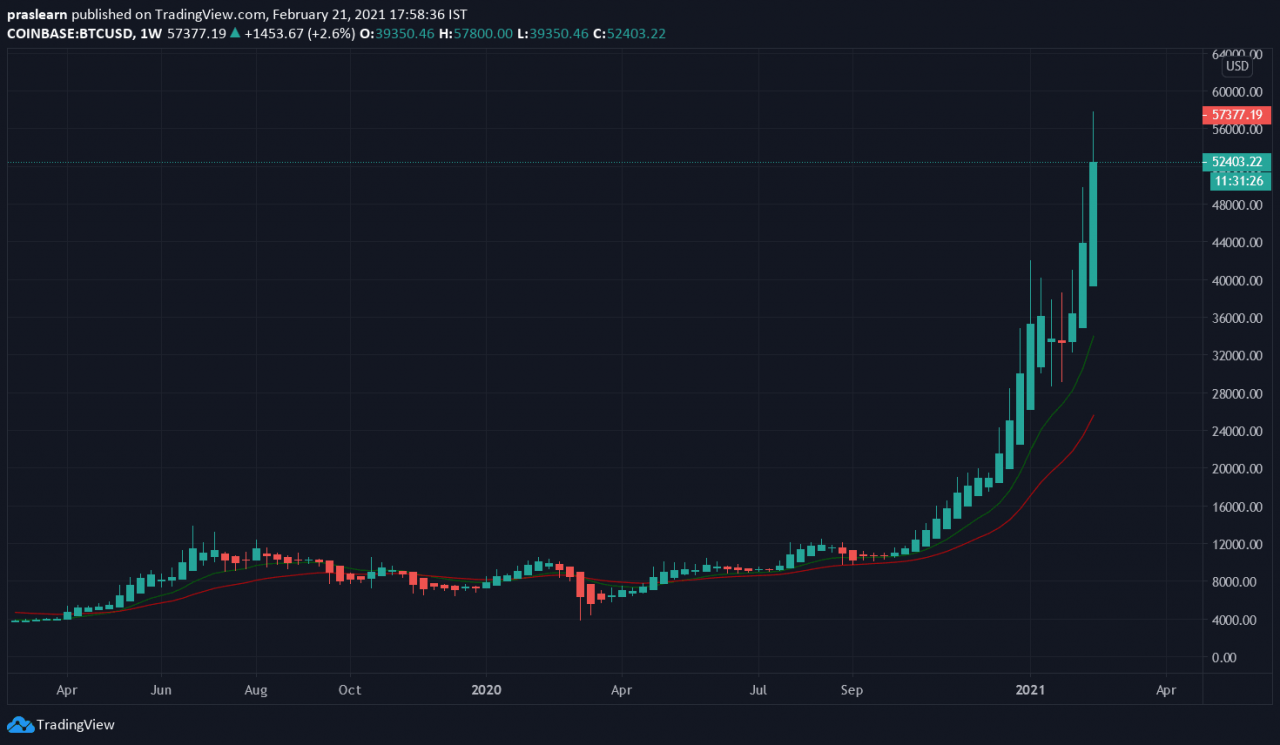Click the Oct label on time axis
Image resolution: width=1280 pixels, height=745 pixels.
350,689
